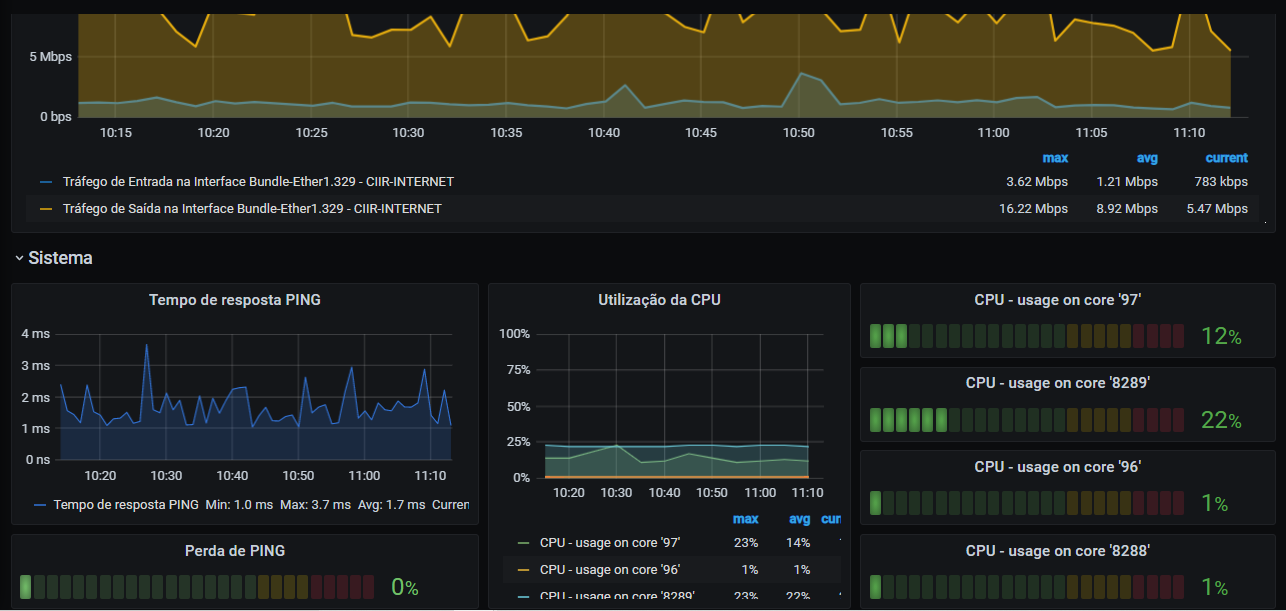Click Max: 3.7 ms in the PING legend
Image resolution: width=1286 pixels, height=611 pixels.
[x=315, y=505]
